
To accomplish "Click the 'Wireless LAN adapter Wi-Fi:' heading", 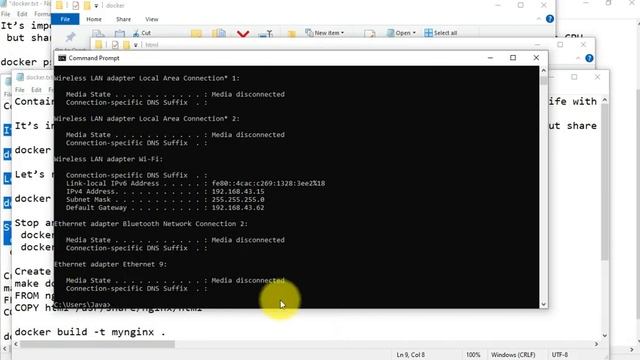I will click(108, 159).
